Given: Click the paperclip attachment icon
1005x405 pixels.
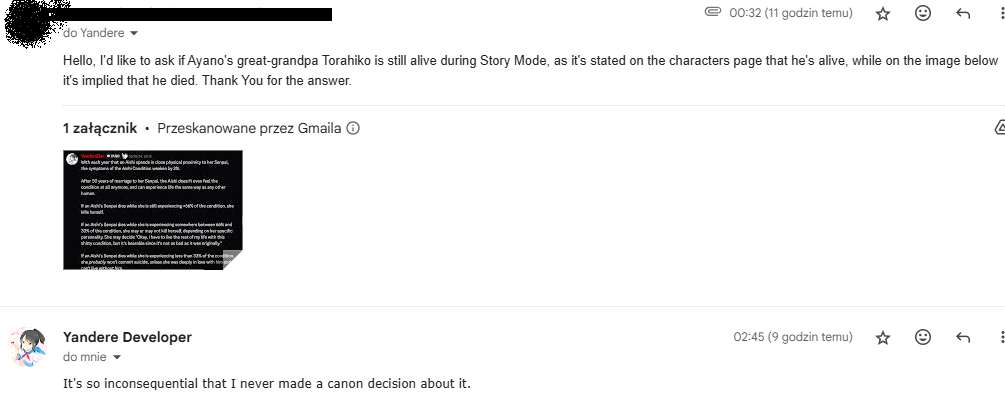Looking at the screenshot, I should click(x=713, y=13).
